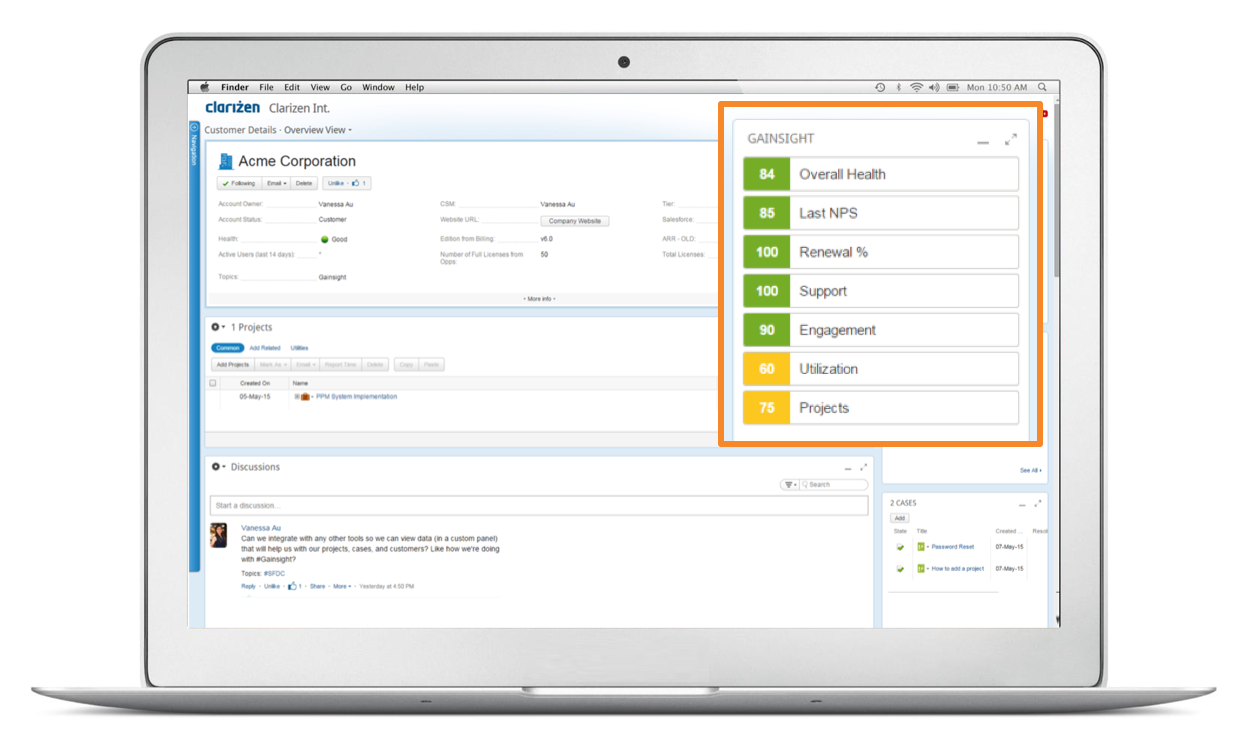Click the Time Machine menu bar icon

tap(880, 88)
